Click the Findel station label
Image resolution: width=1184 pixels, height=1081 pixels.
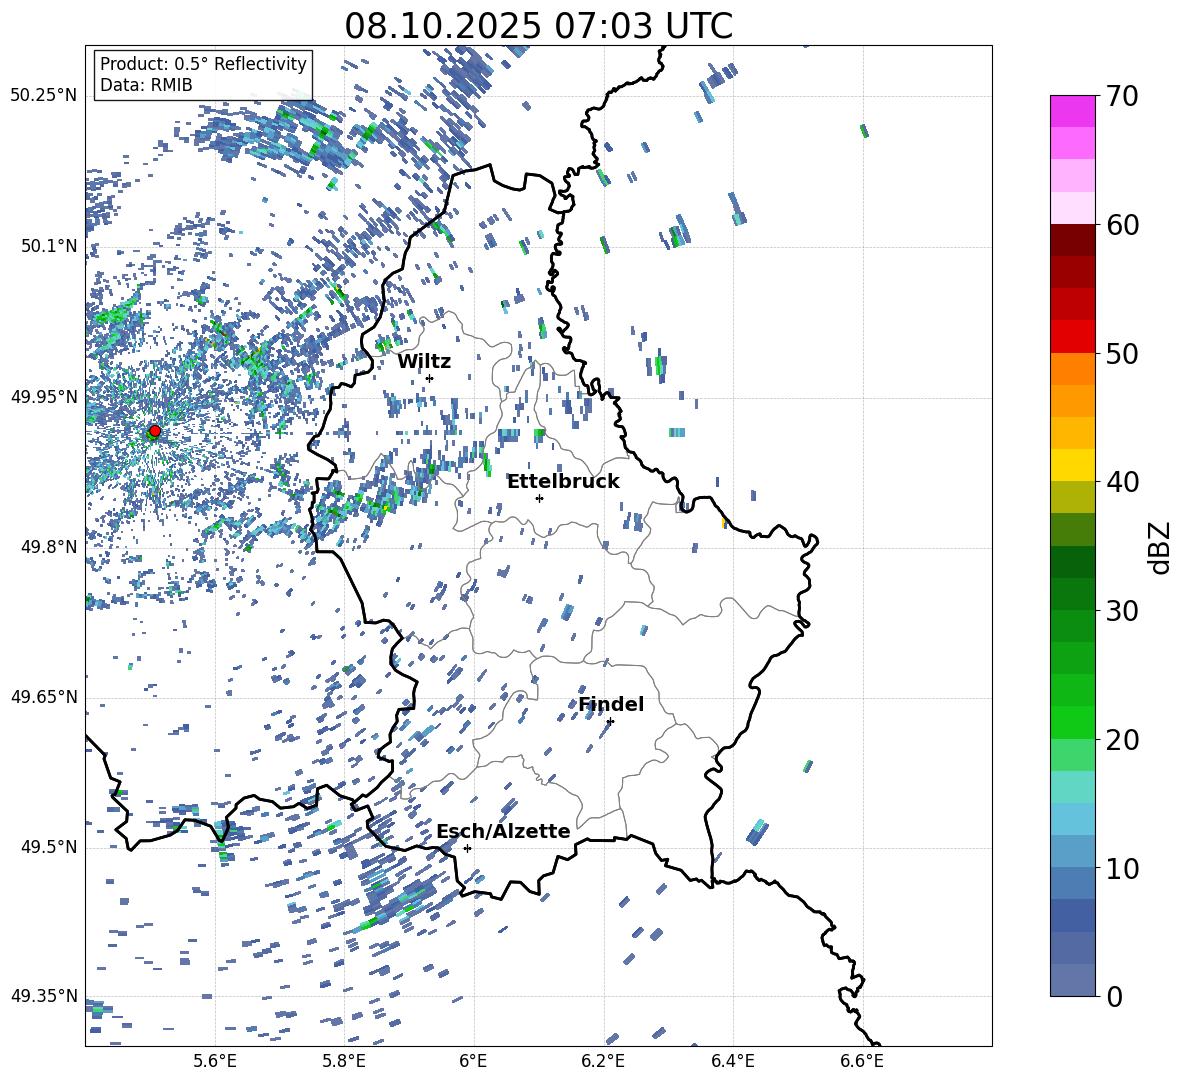(x=611, y=704)
